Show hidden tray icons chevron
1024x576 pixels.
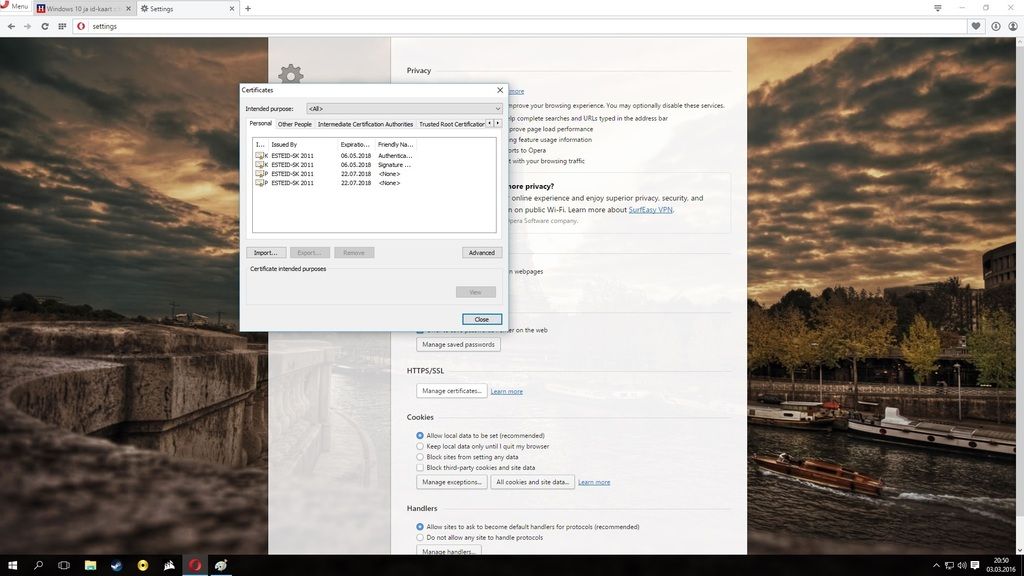[x=936, y=566]
